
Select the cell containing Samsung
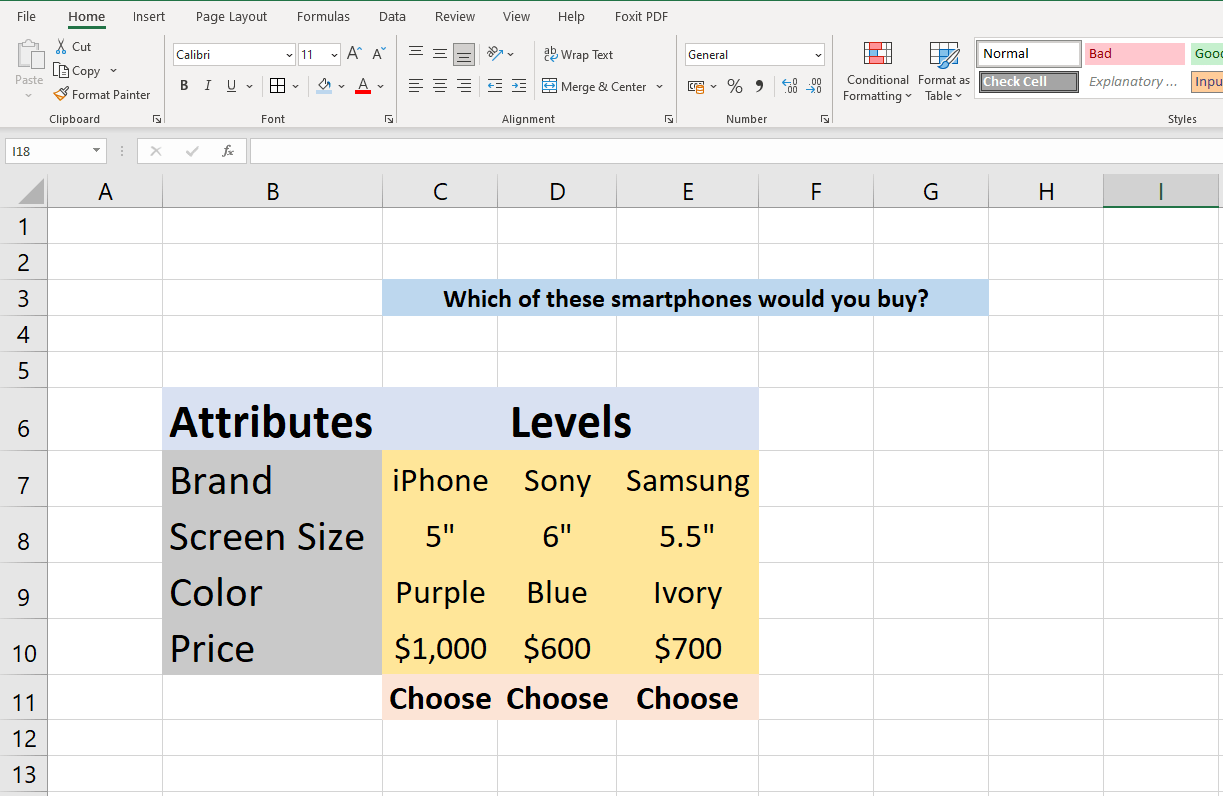(x=687, y=480)
